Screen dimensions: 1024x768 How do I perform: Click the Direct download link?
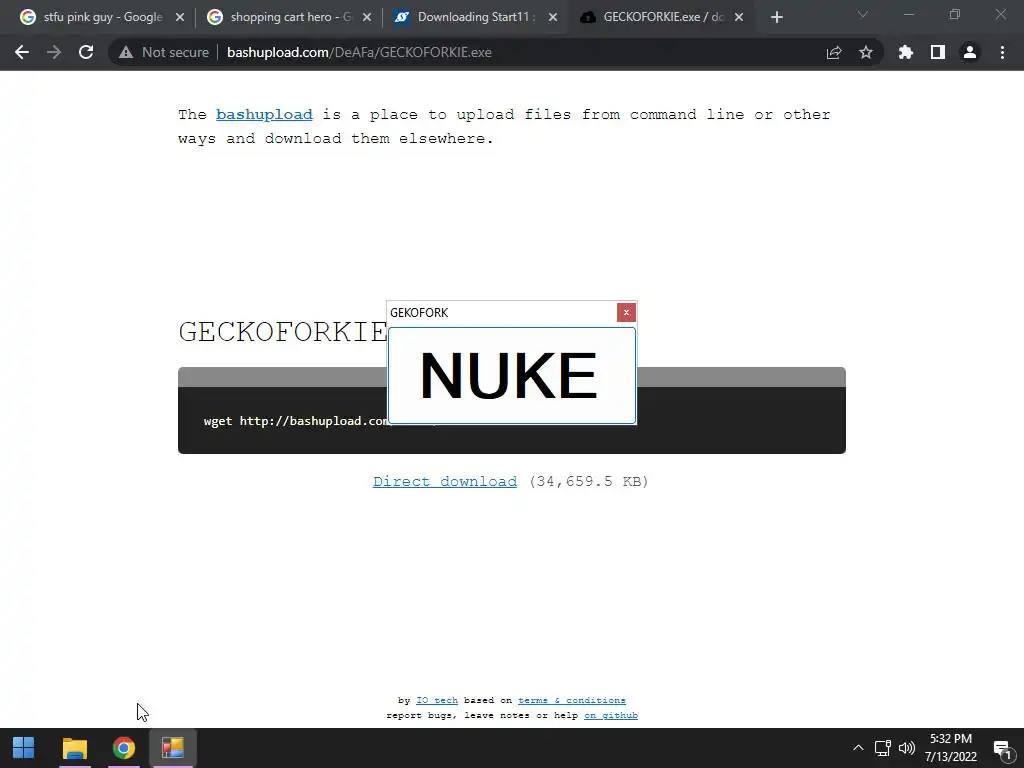tap(445, 482)
